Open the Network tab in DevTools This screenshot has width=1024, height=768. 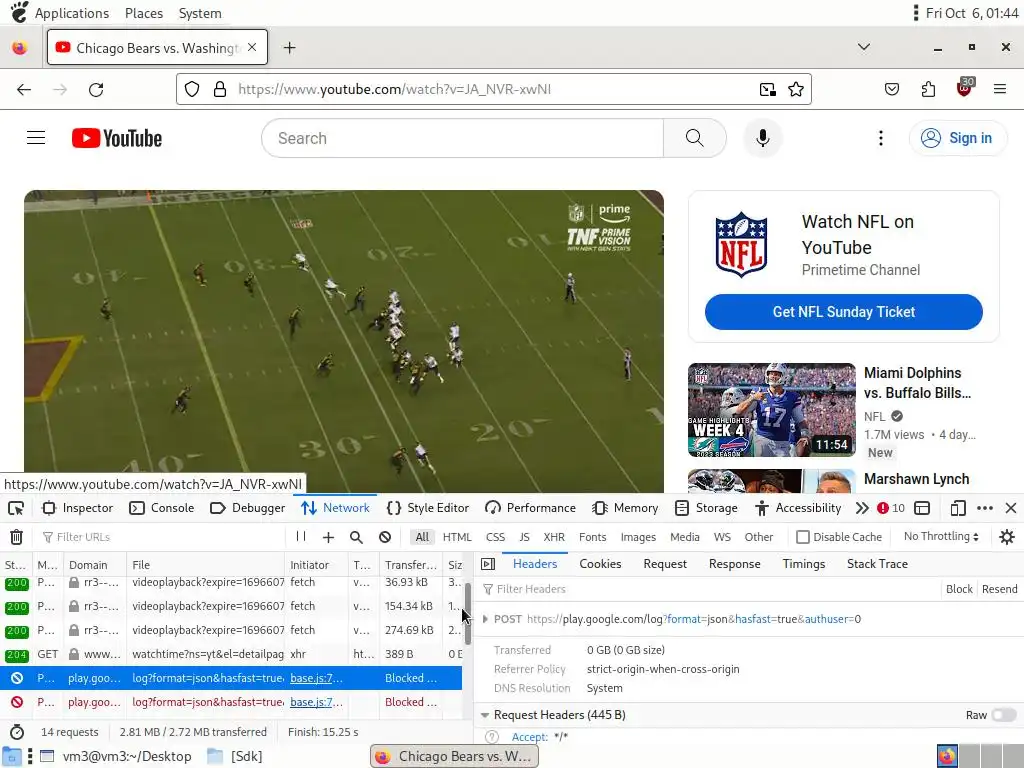coord(336,508)
